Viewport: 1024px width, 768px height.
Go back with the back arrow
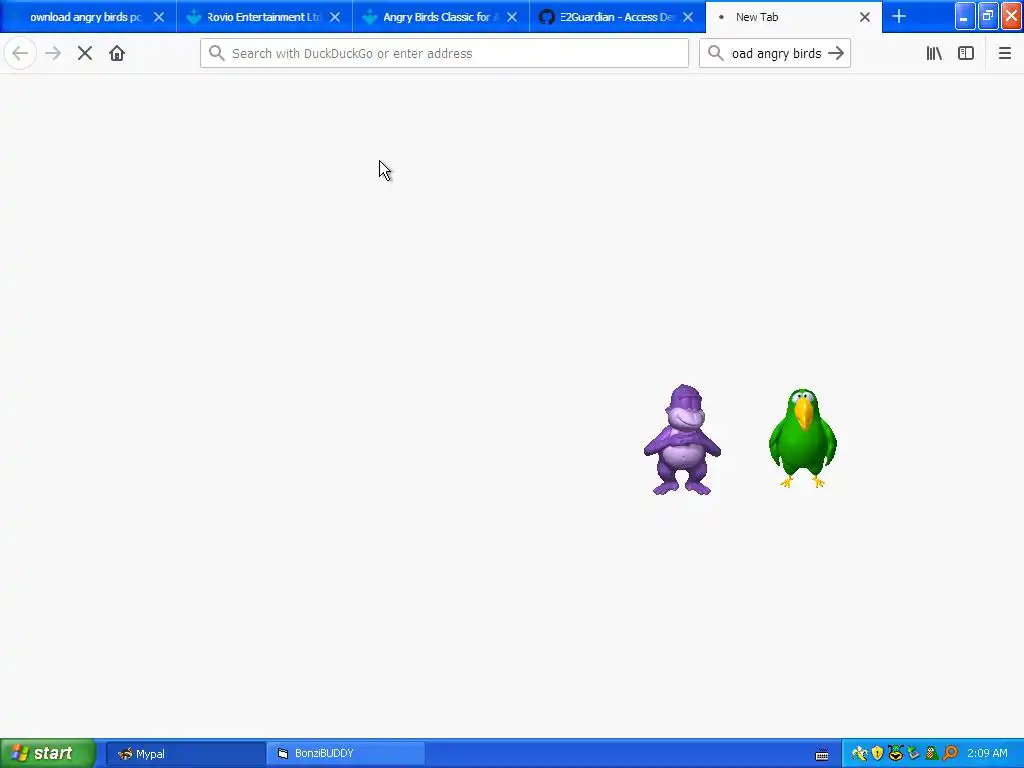pyautogui.click(x=20, y=53)
